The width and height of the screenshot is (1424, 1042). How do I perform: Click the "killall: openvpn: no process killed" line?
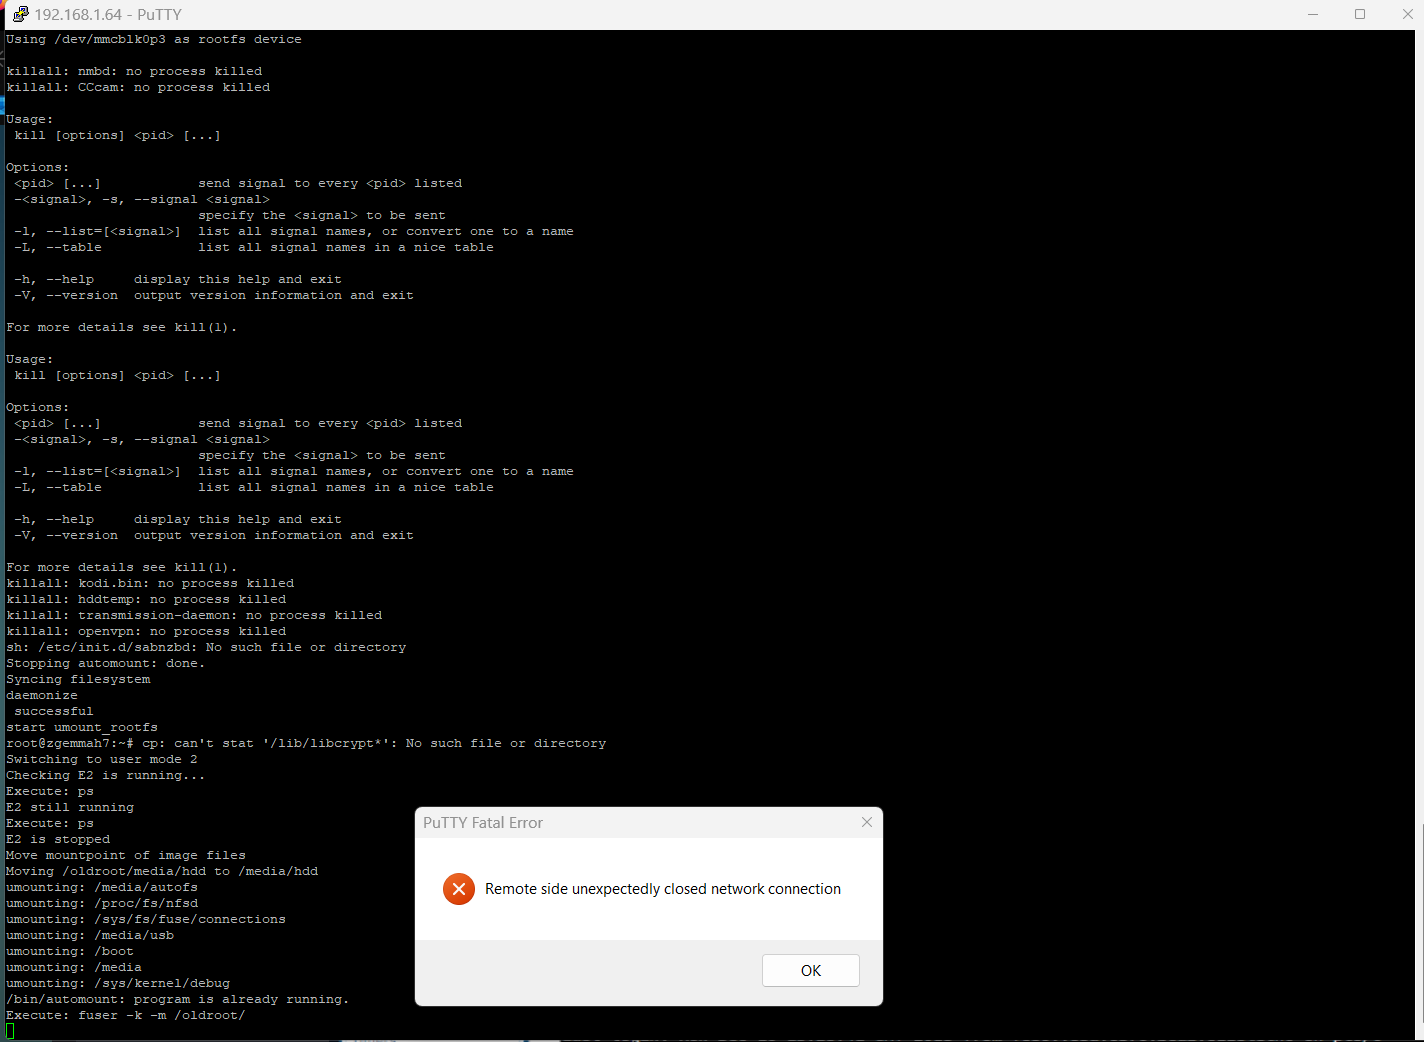(x=146, y=631)
